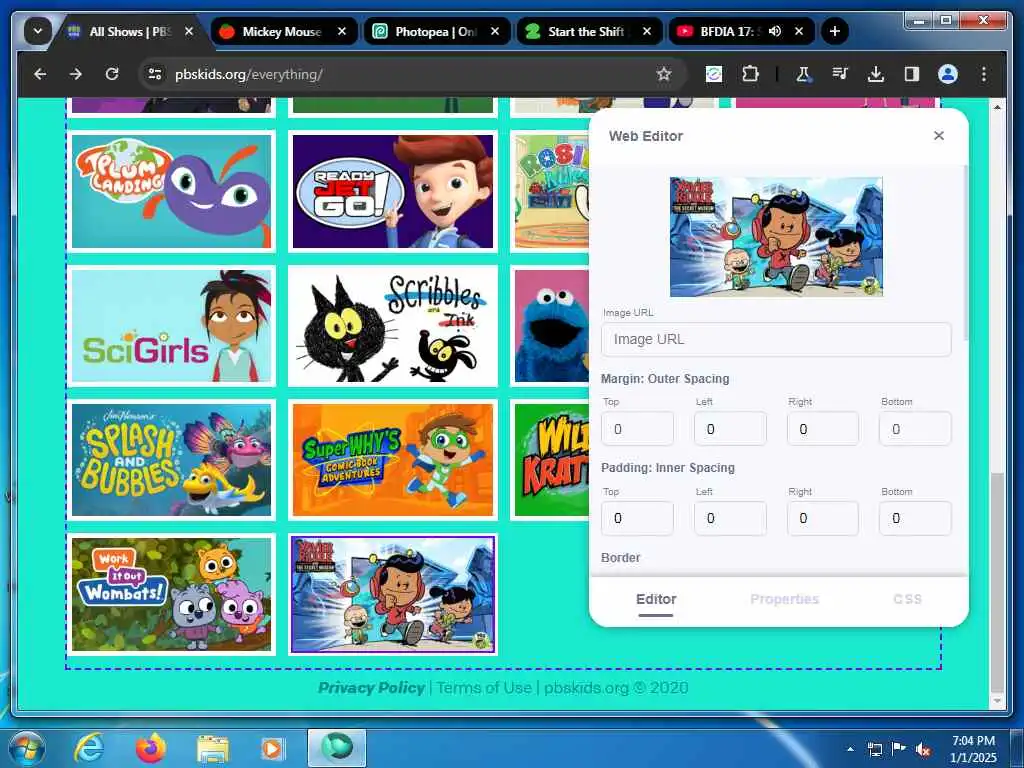Open the media controls icon
The width and height of the screenshot is (1024, 768).
(x=840, y=74)
